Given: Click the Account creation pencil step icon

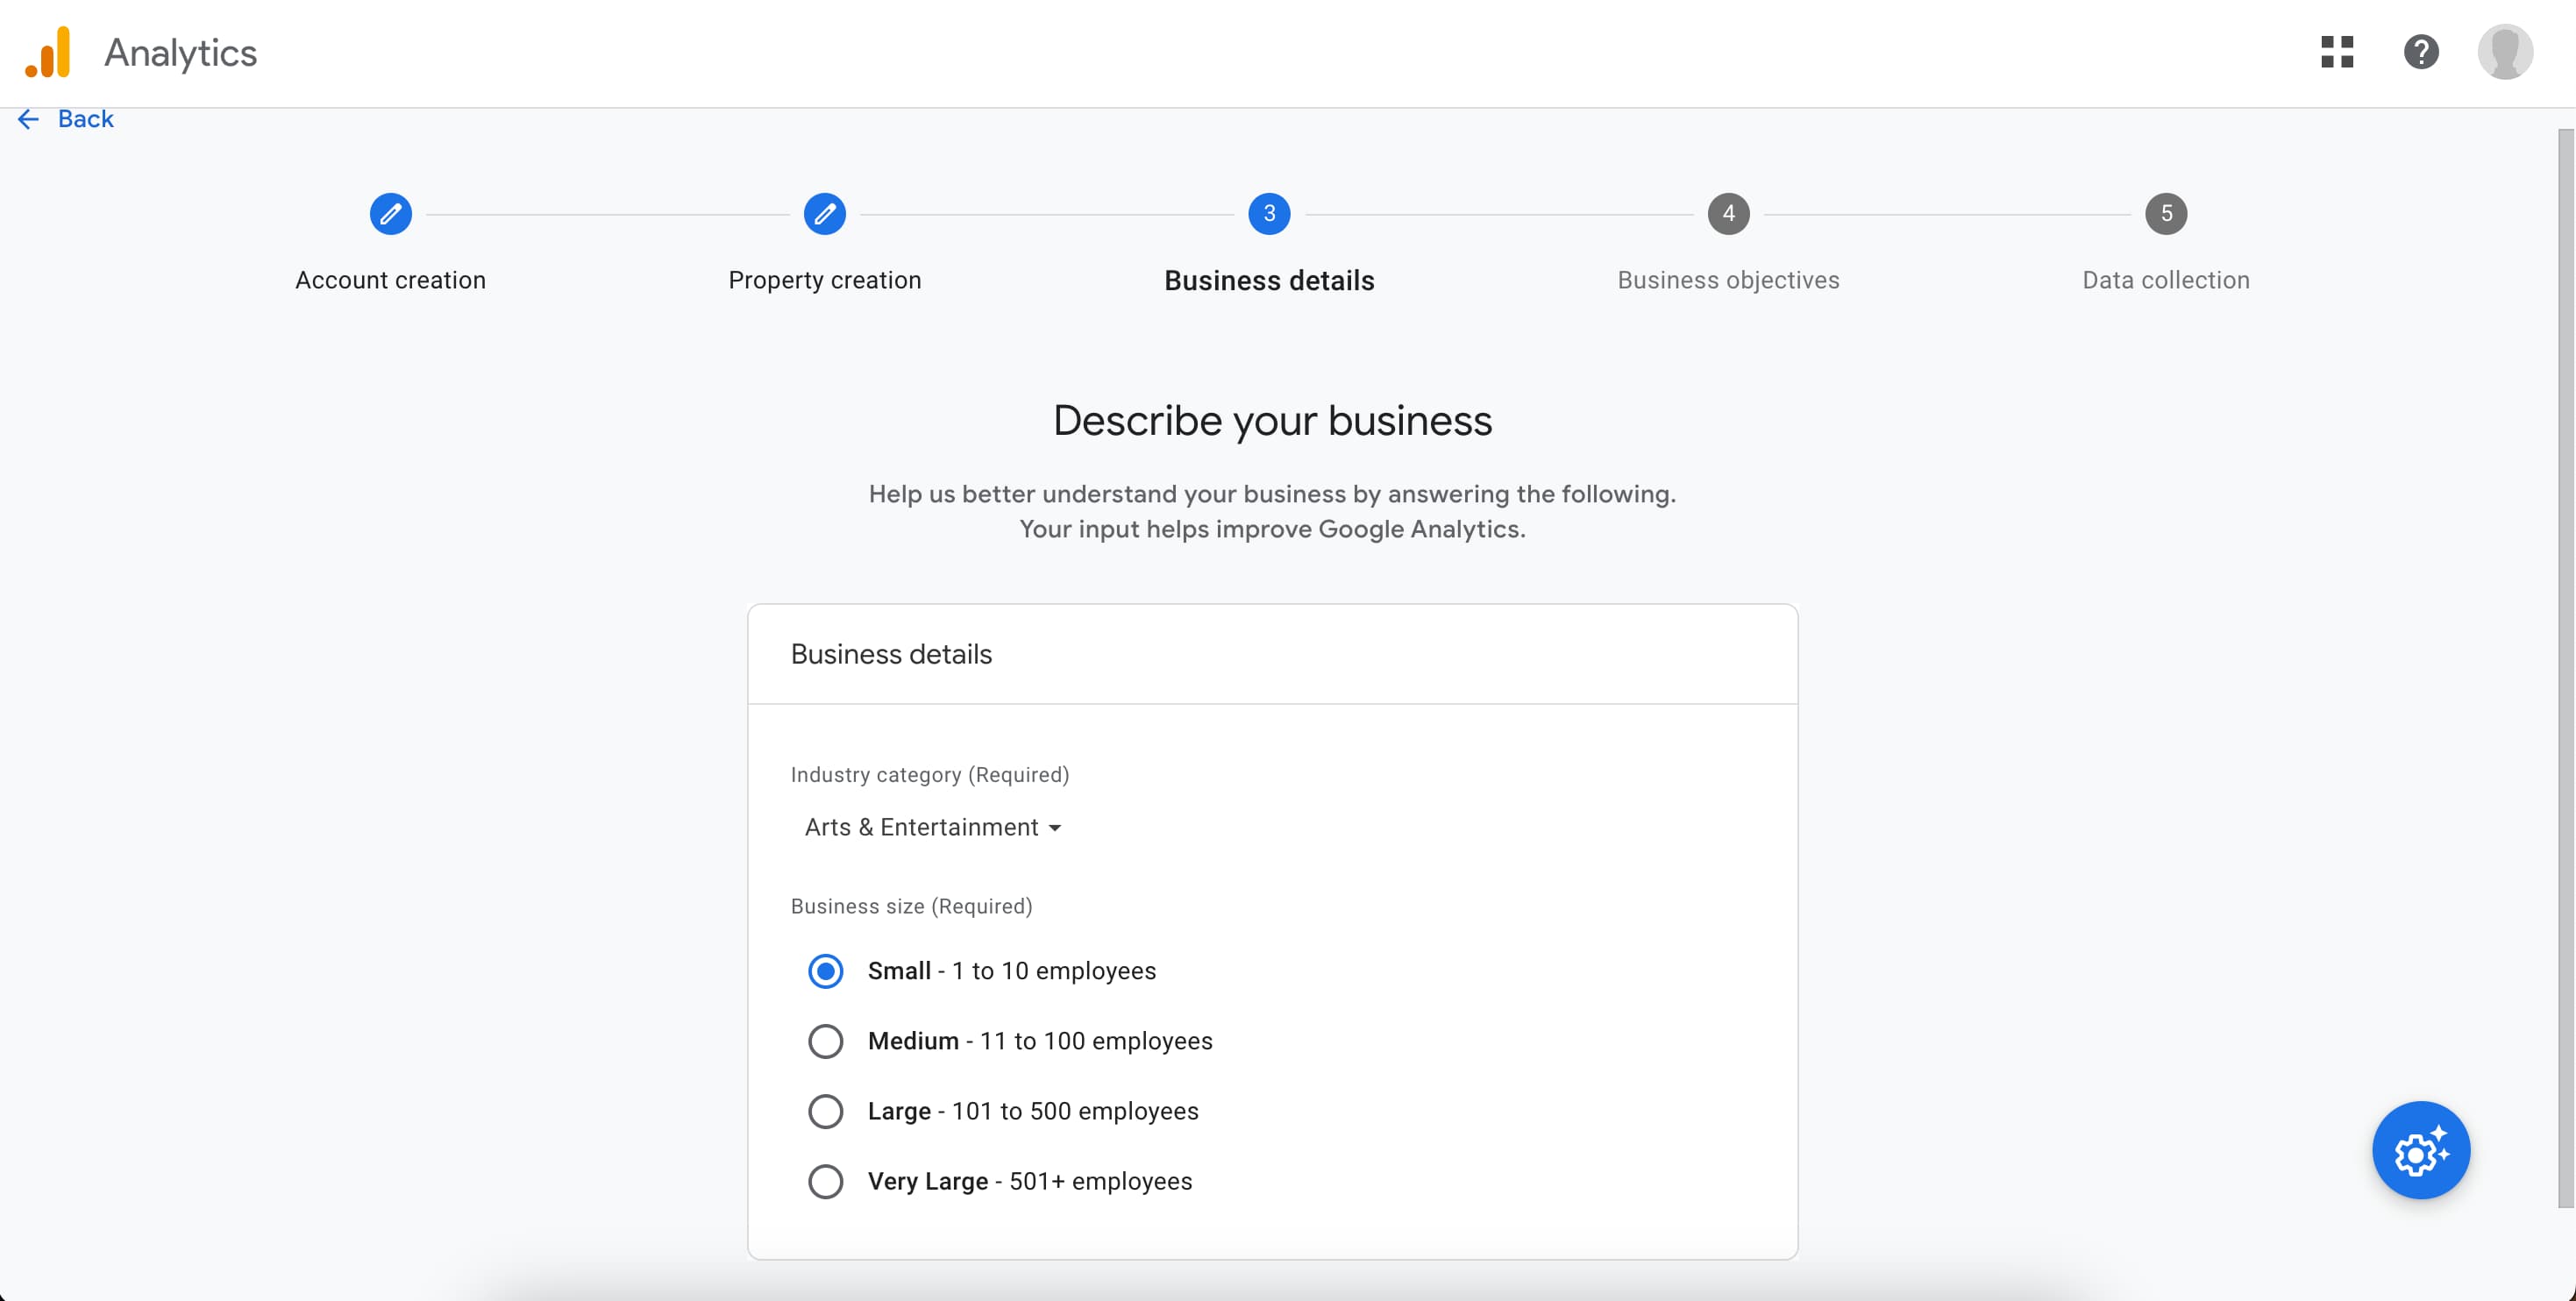Looking at the screenshot, I should (x=391, y=214).
